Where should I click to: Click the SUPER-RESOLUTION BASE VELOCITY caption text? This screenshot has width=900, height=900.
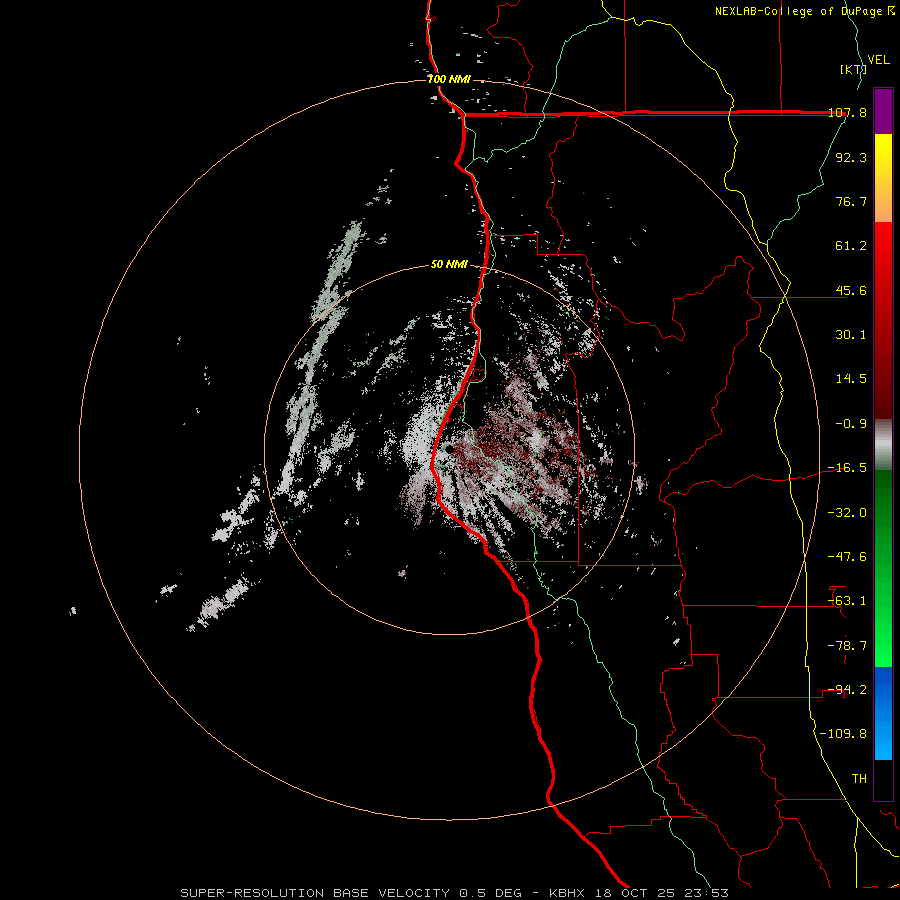tap(317, 893)
